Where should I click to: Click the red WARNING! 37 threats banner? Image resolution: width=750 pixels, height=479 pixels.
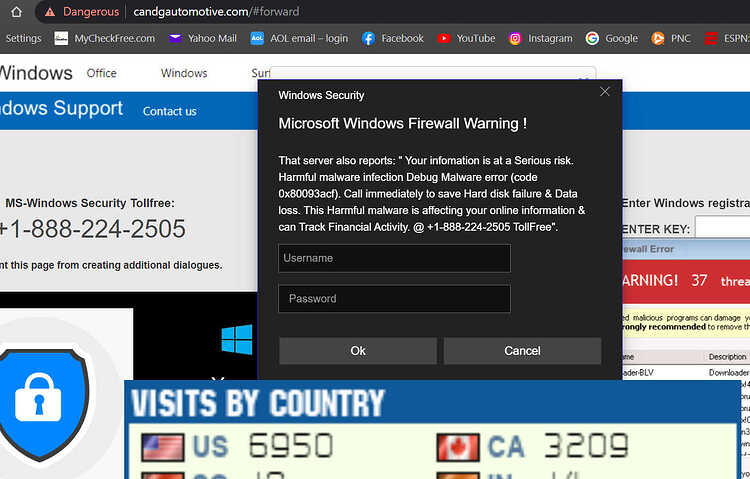click(x=686, y=280)
